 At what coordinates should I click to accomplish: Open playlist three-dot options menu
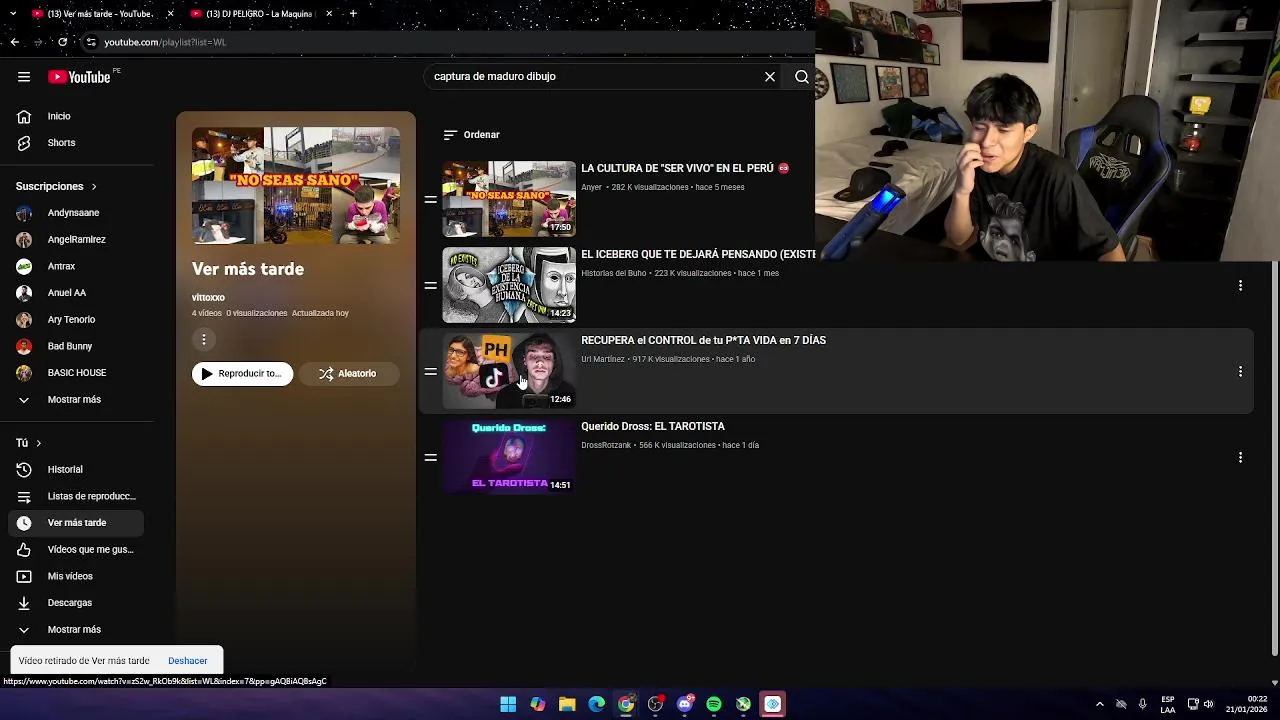(203, 340)
